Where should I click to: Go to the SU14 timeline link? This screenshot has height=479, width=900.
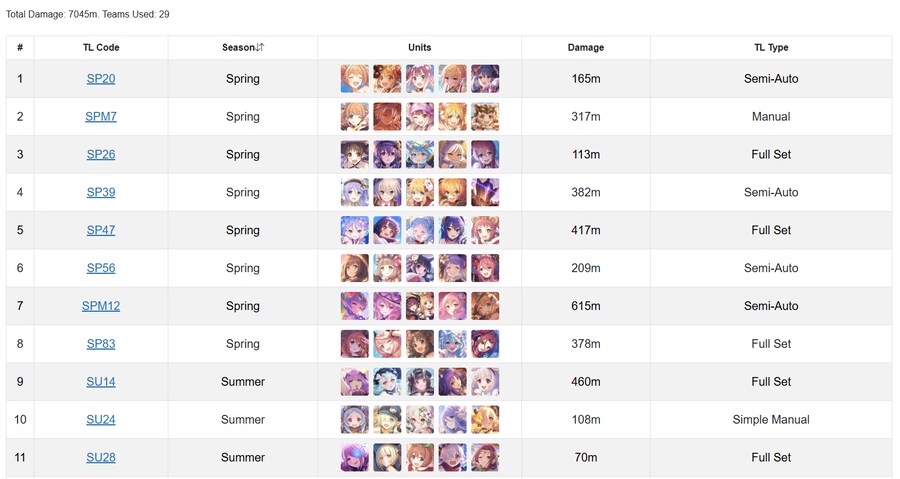click(101, 382)
